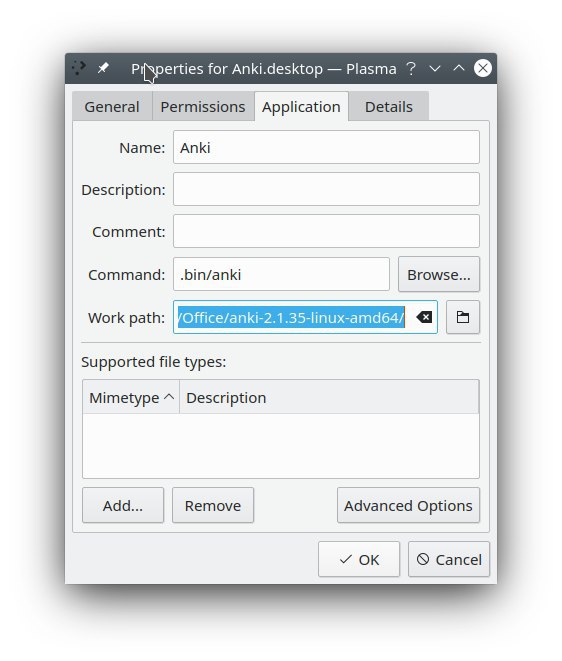Sort by the Mimetype column header
Viewport: 562px width, 661px height.
(131, 397)
